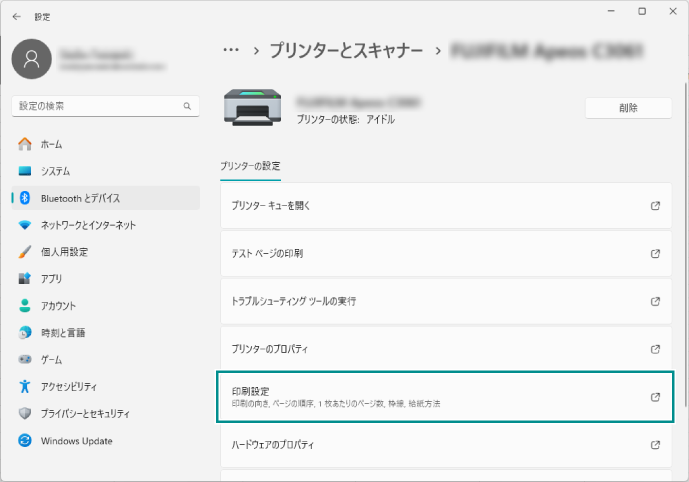Click the search magnifier icon

[187, 105]
